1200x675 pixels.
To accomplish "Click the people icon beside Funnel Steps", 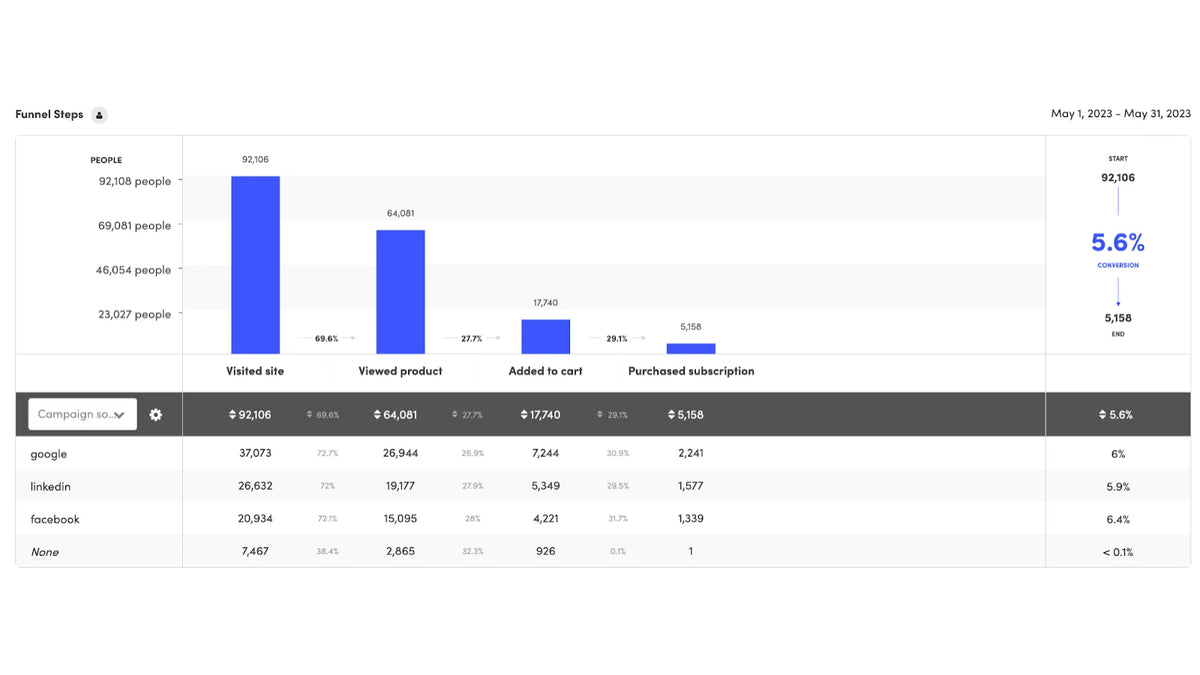I will pyautogui.click(x=99, y=115).
